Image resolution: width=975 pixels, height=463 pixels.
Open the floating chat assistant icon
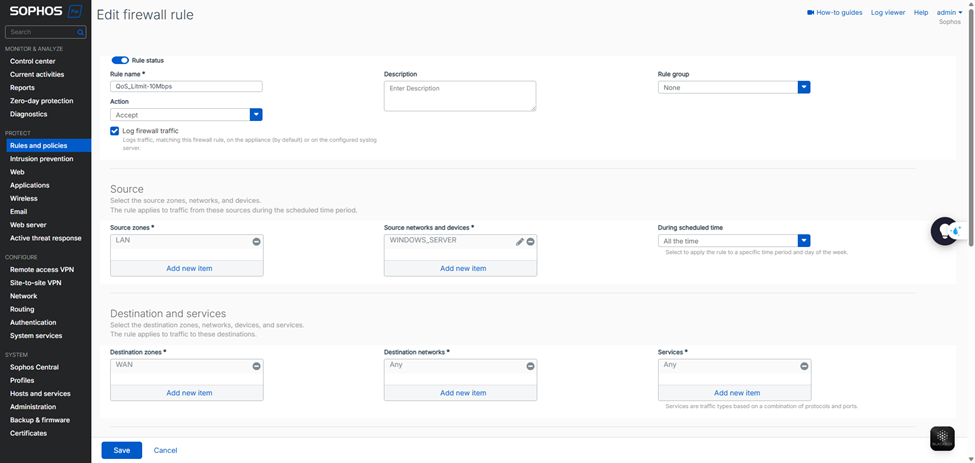tap(945, 231)
